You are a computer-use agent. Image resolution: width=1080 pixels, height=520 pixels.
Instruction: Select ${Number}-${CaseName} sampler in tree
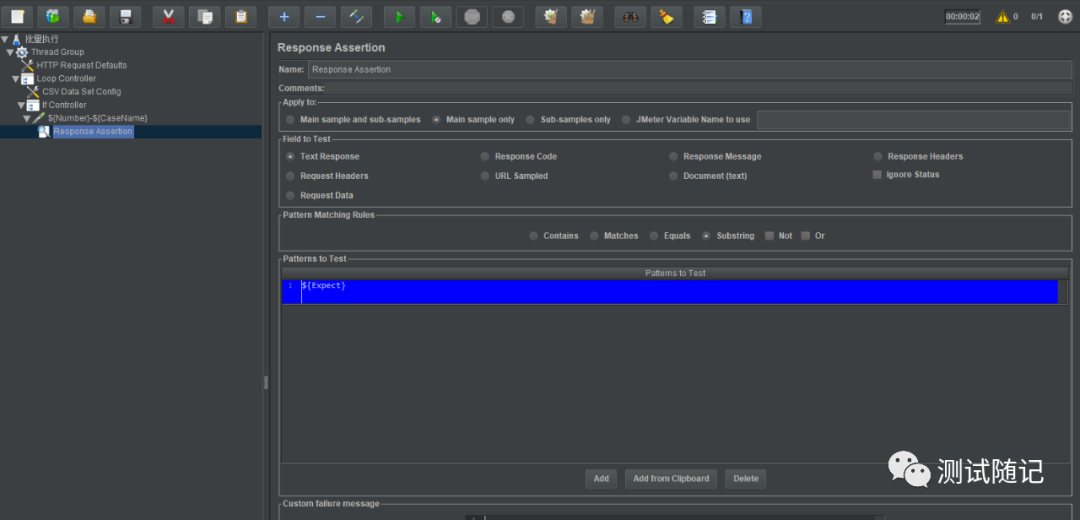pos(97,118)
